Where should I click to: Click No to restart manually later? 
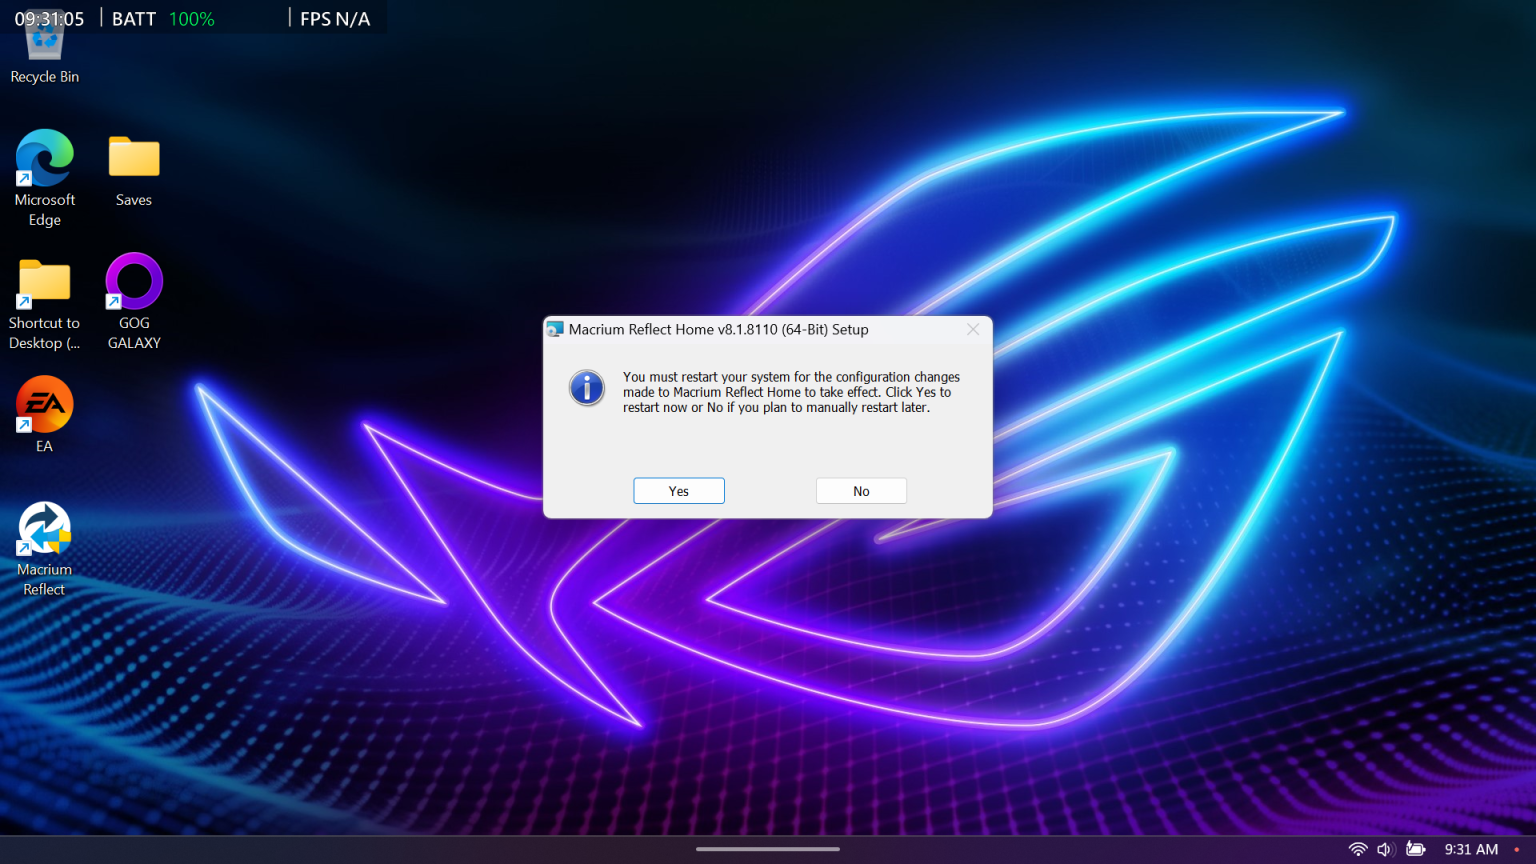coord(860,491)
